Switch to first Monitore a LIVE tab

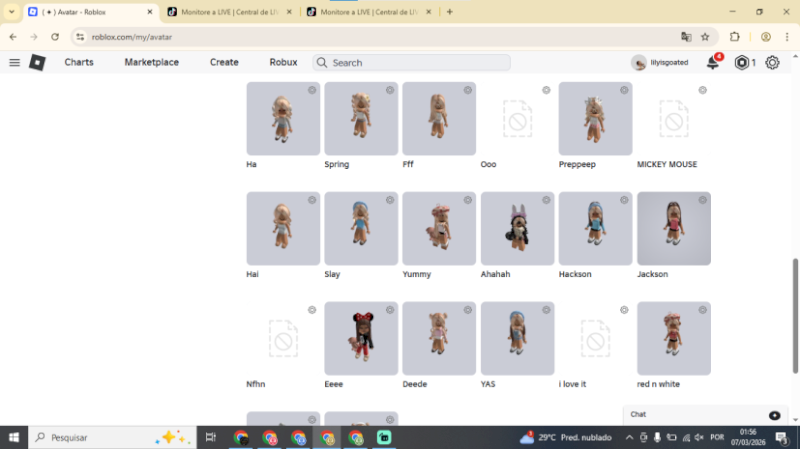(x=230, y=12)
